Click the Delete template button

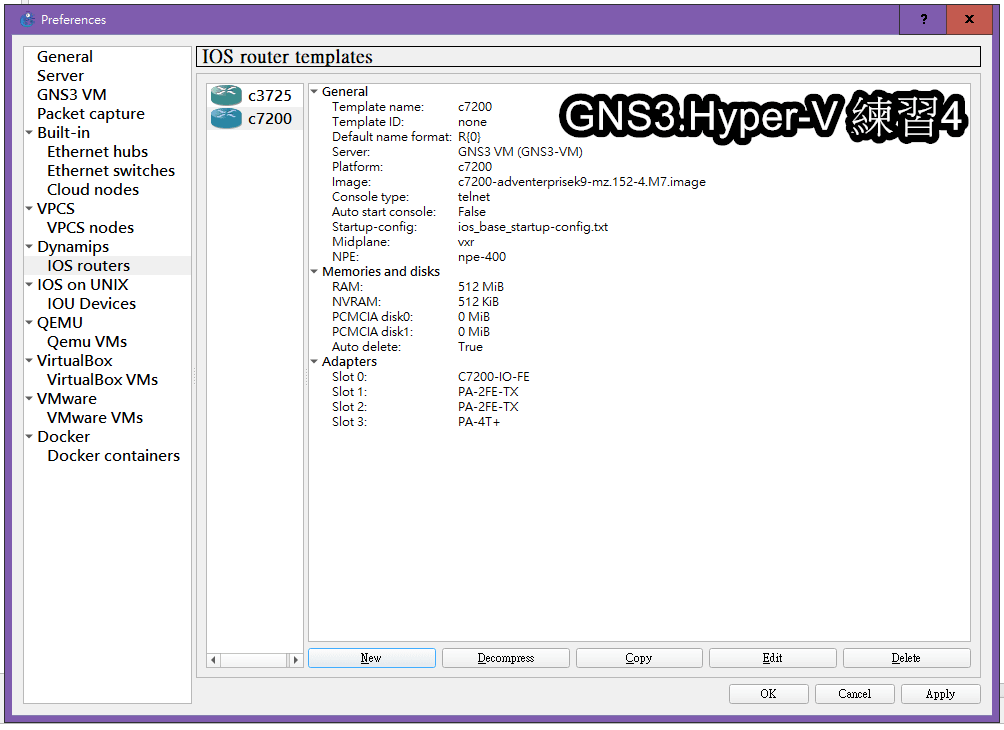[907, 658]
